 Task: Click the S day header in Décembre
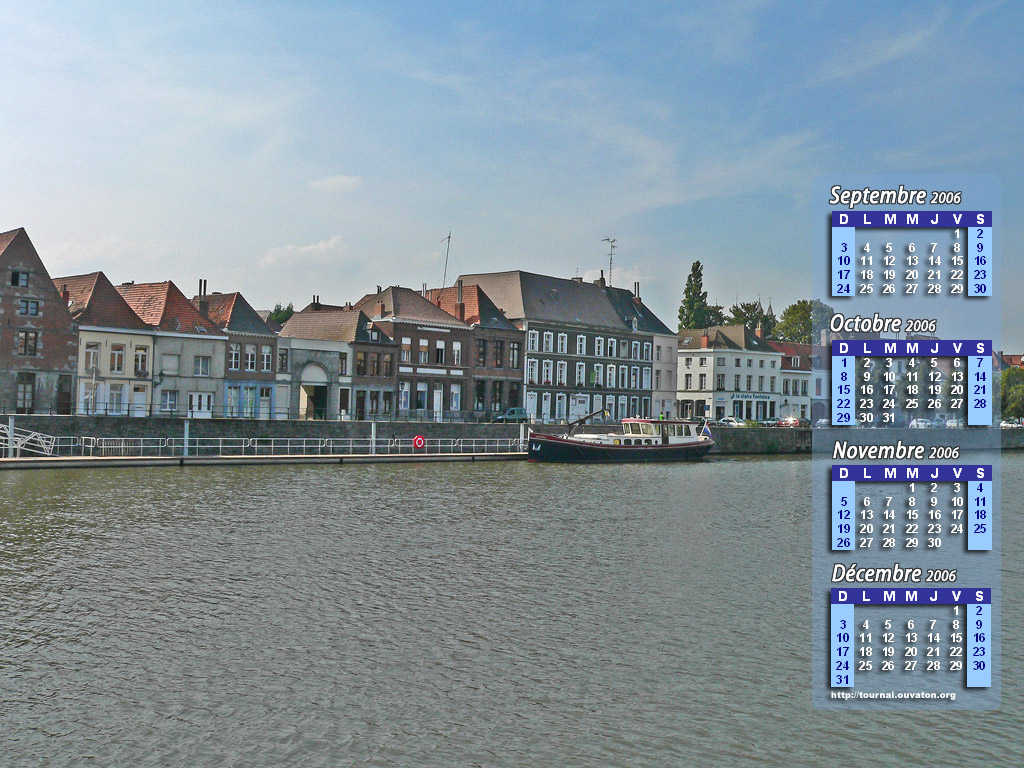979,596
